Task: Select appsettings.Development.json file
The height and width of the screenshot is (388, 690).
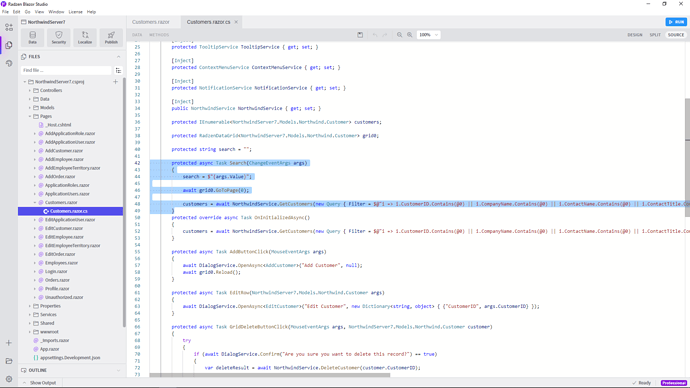Action: click(70, 358)
